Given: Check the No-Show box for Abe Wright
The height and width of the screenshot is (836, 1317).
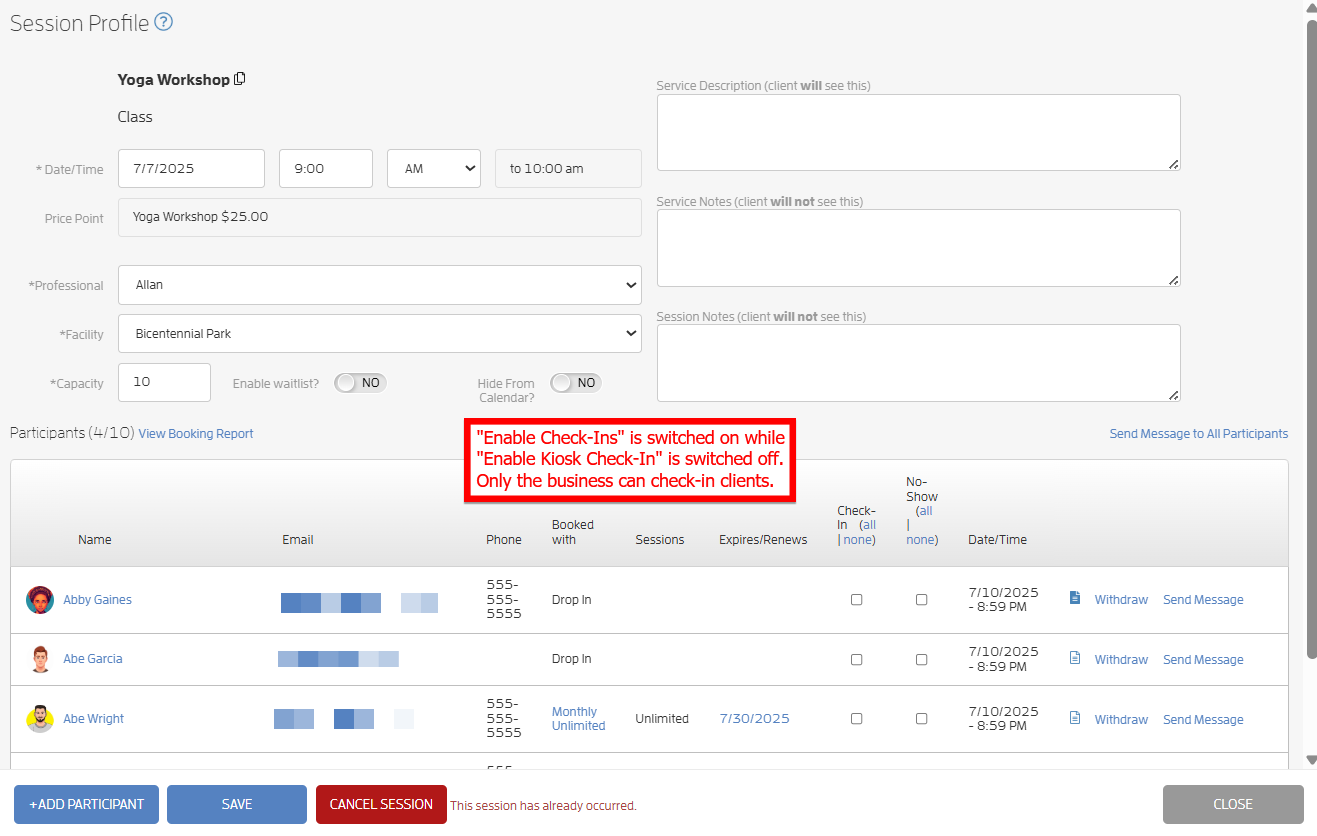Looking at the screenshot, I should (x=921, y=719).
